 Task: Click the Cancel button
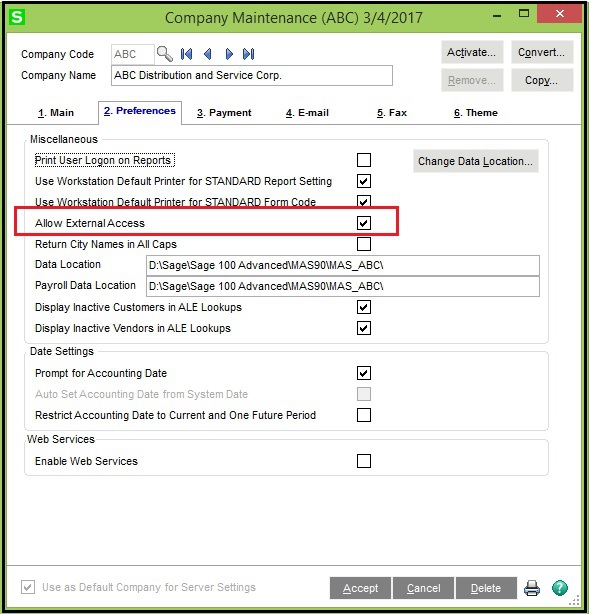(423, 588)
